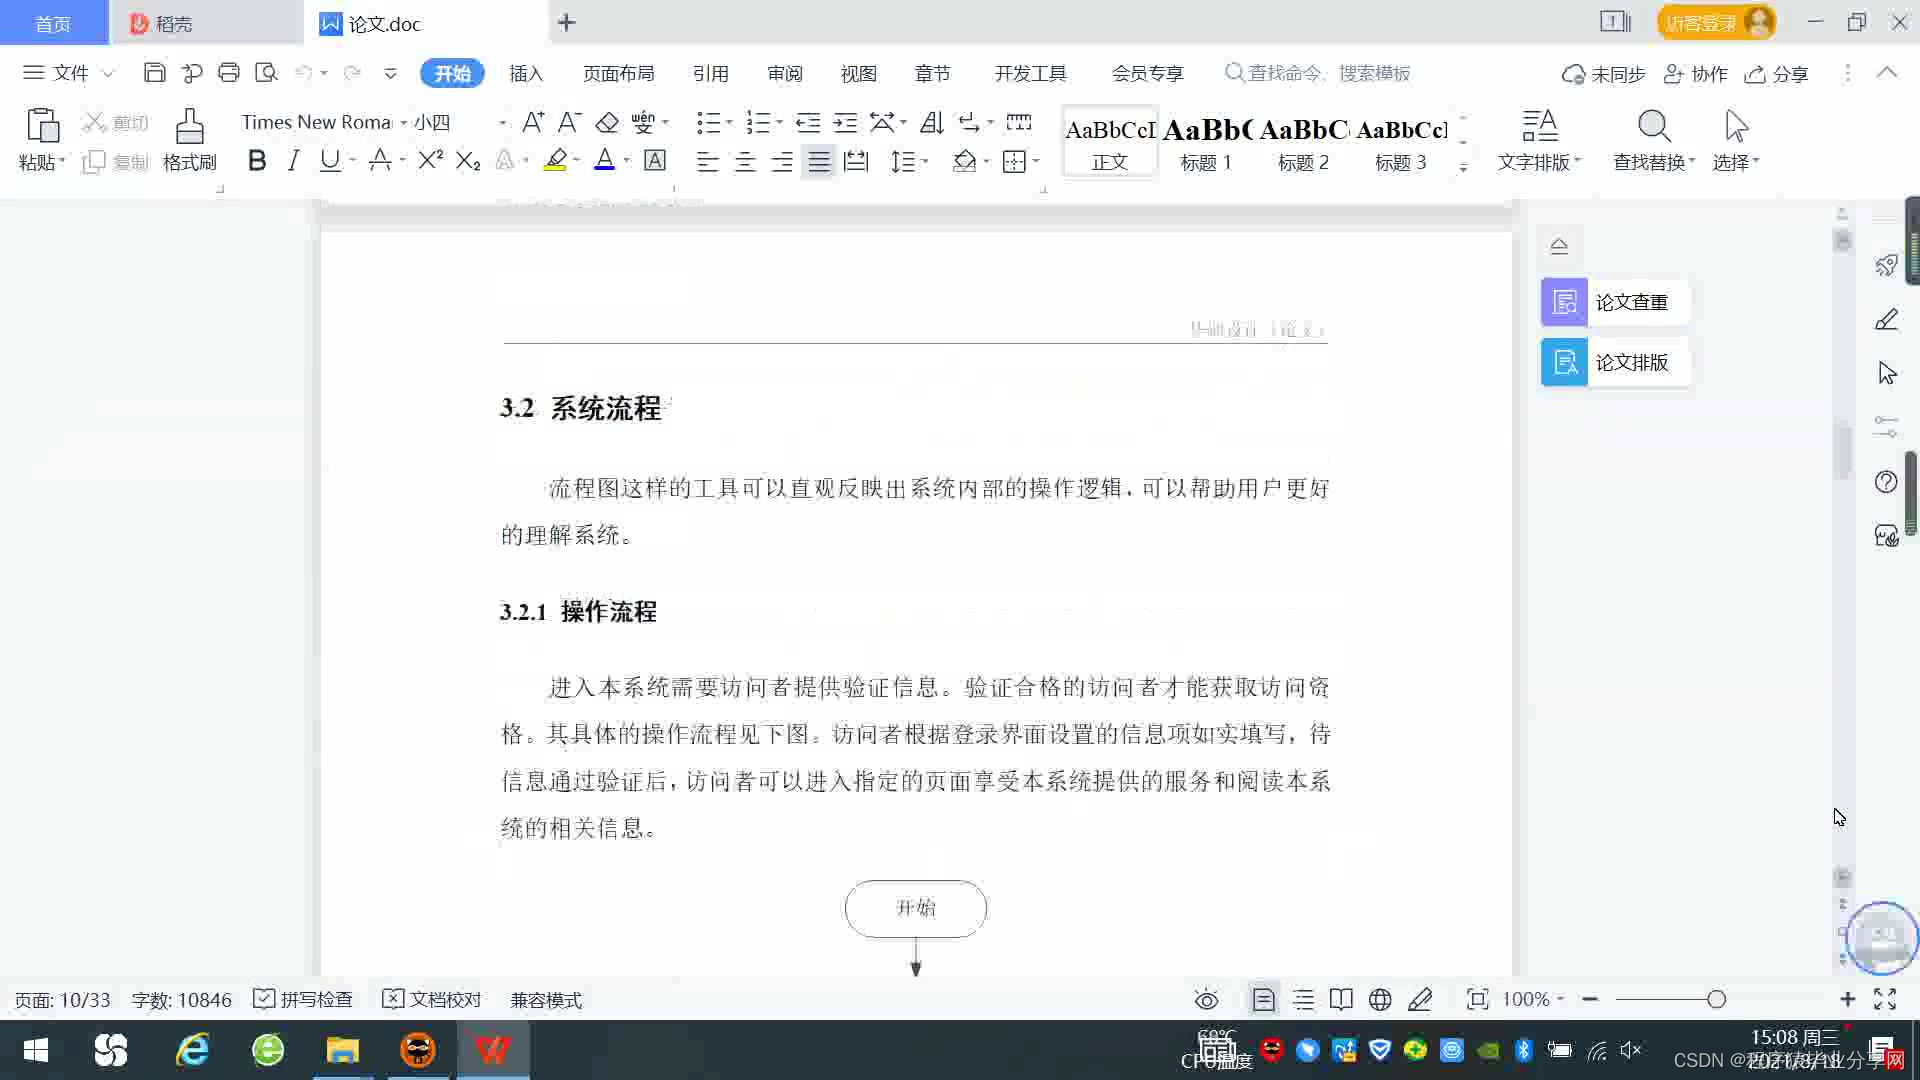Click the zoom slider handle
The width and height of the screenshot is (1920, 1080).
pyautogui.click(x=1717, y=1000)
